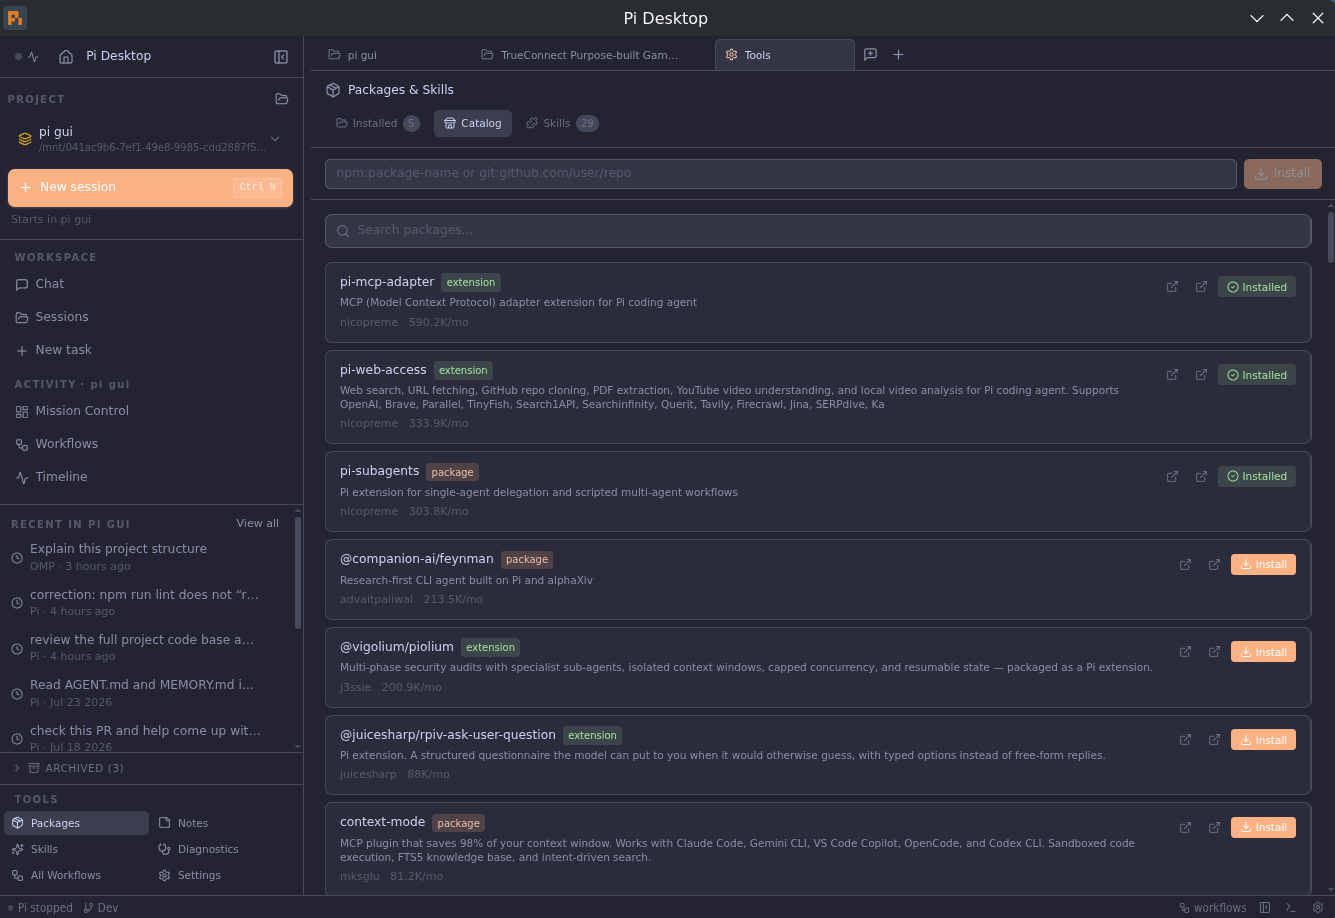Open Sessions in the workspace section
The width and height of the screenshot is (1335, 918).
52,317
